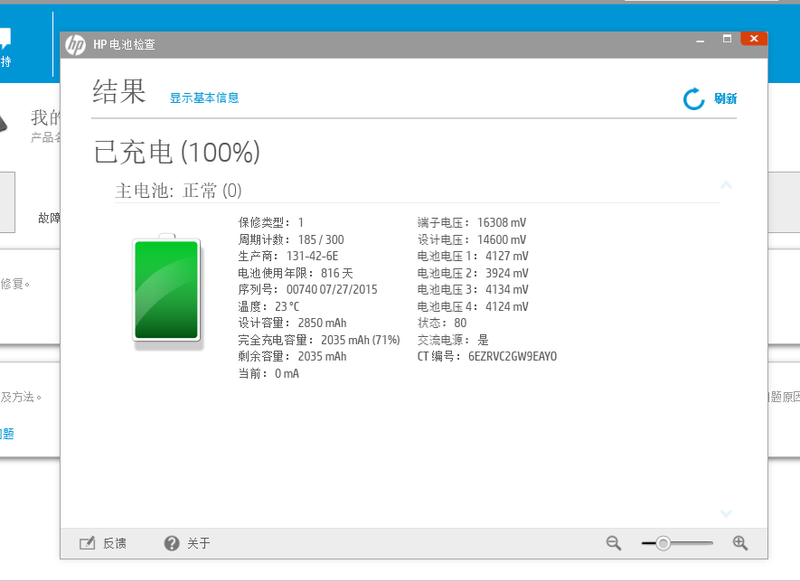
Task: Maximize the HP电池检查 window
Action: [x=727, y=39]
